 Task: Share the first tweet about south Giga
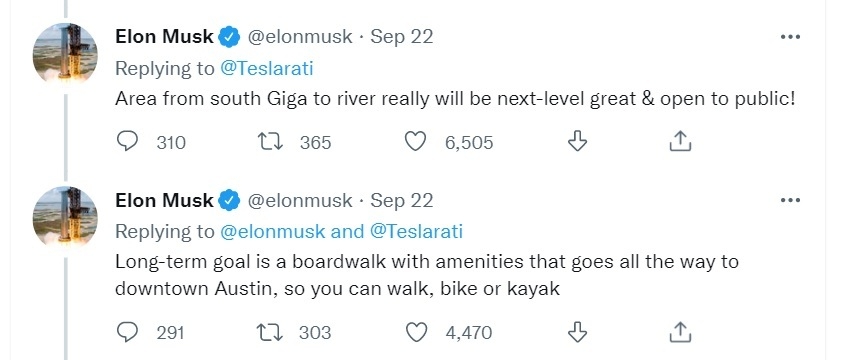coord(680,141)
